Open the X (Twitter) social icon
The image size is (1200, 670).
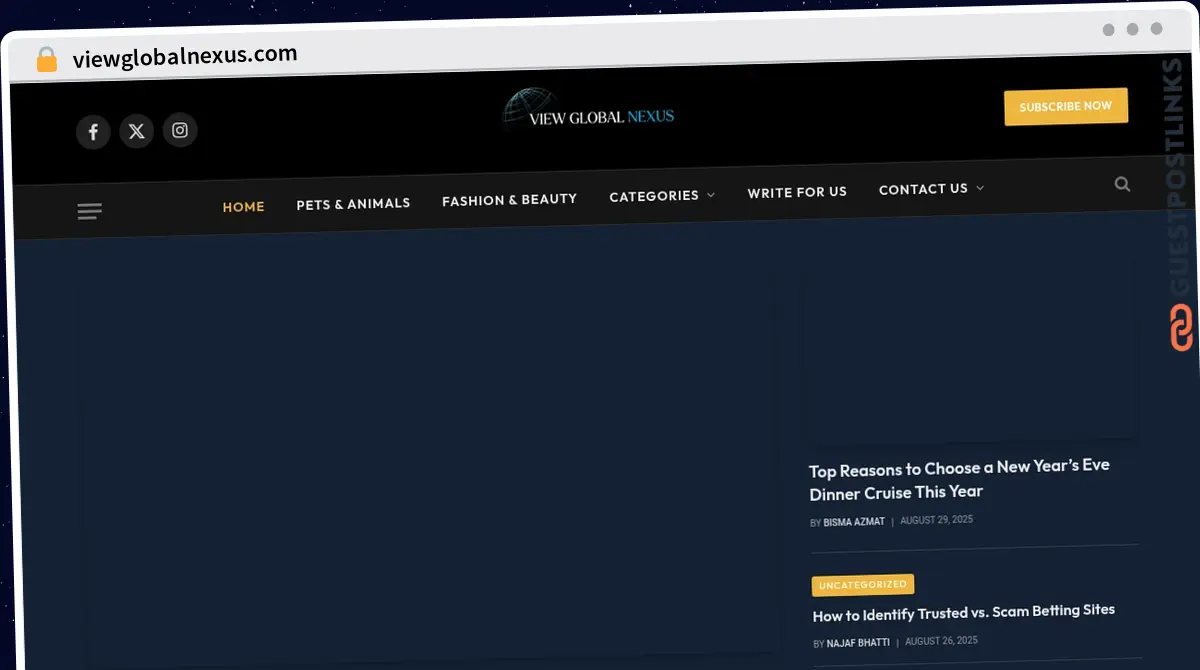137,131
